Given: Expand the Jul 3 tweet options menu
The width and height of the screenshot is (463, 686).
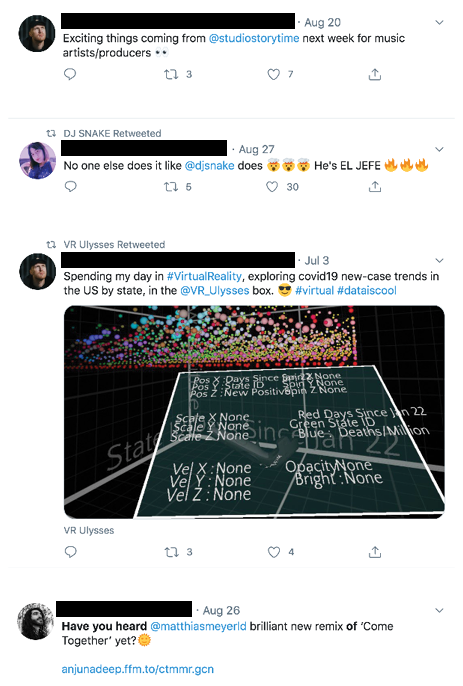Looking at the screenshot, I should [x=439, y=260].
